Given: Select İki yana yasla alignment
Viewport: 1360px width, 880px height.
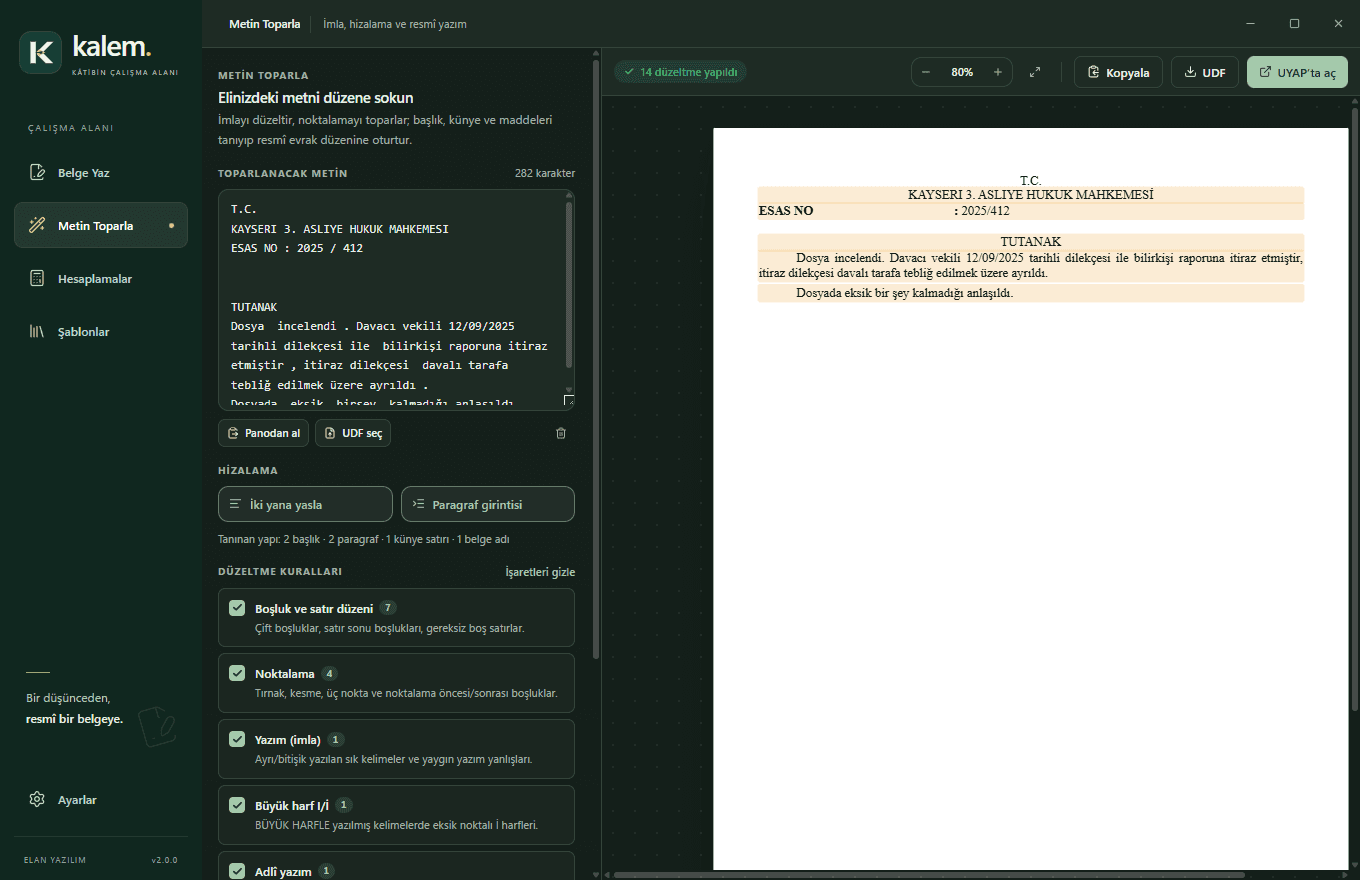Looking at the screenshot, I should pos(305,504).
